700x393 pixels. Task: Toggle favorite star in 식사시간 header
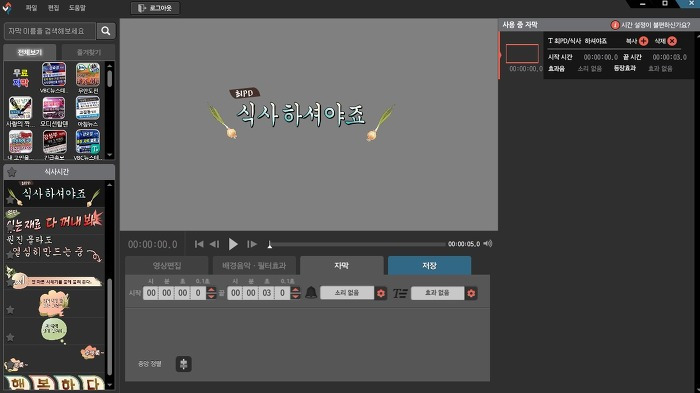tap(12, 172)
